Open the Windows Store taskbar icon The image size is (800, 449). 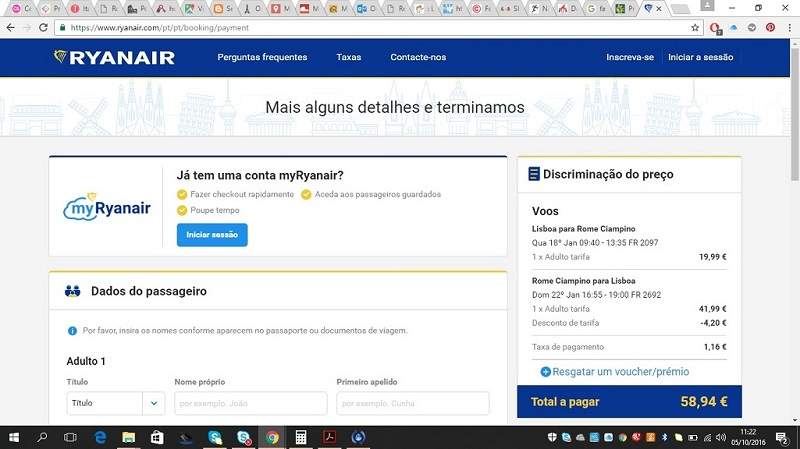point(157,437)
